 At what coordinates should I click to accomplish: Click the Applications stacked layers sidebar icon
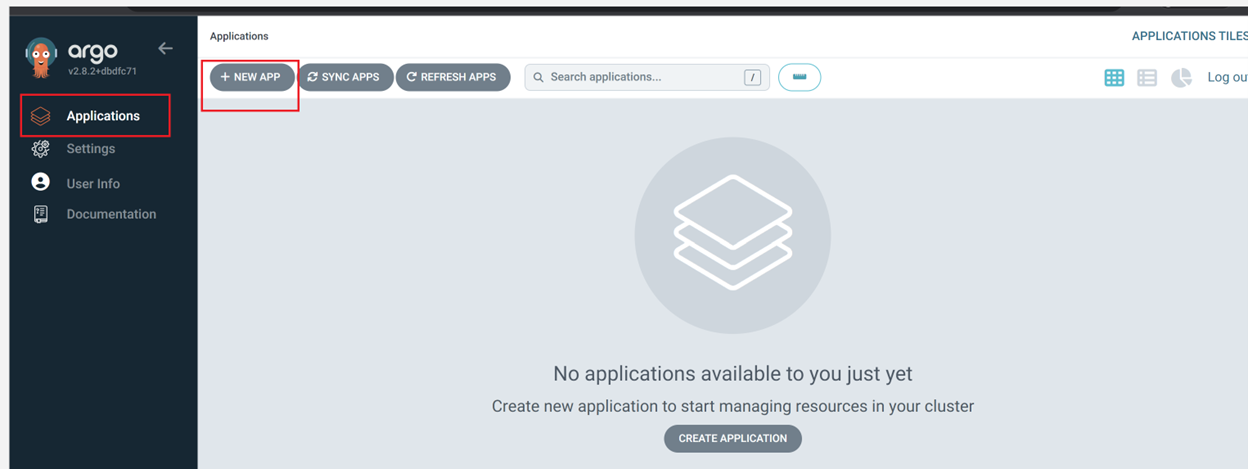(x=41, y=116)
